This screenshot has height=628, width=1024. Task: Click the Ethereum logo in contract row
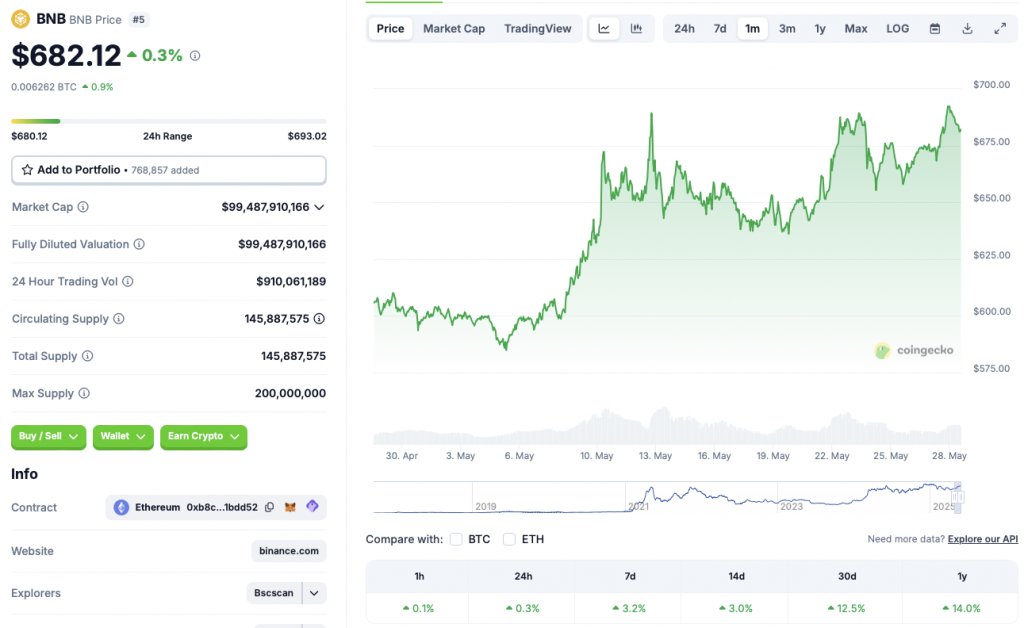pos(121,507)
